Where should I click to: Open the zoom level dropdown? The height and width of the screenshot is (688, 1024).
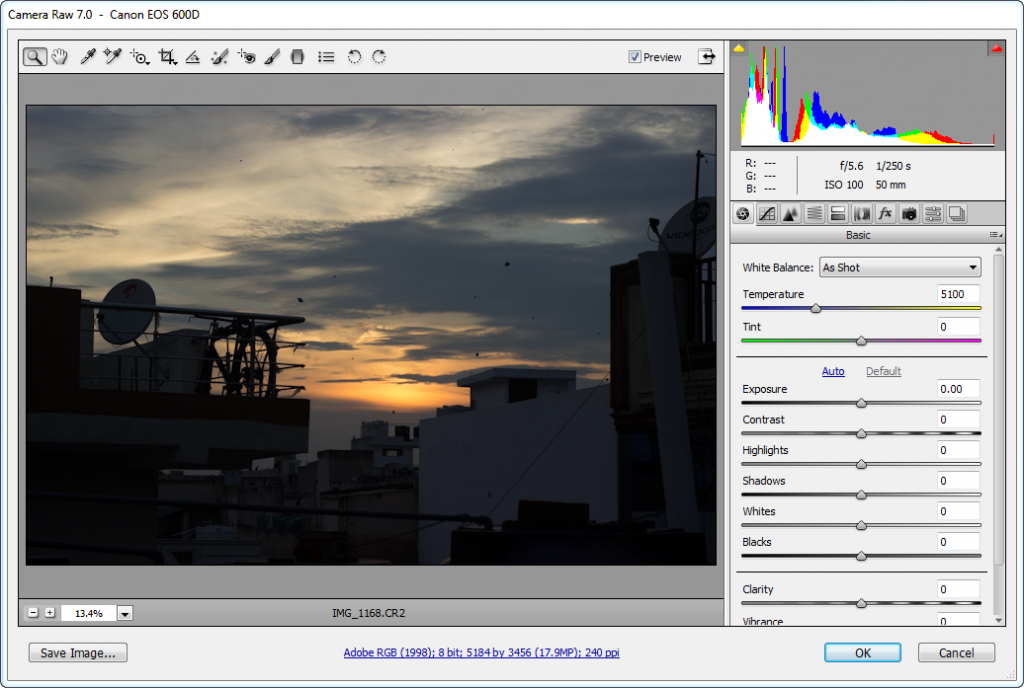126,613
